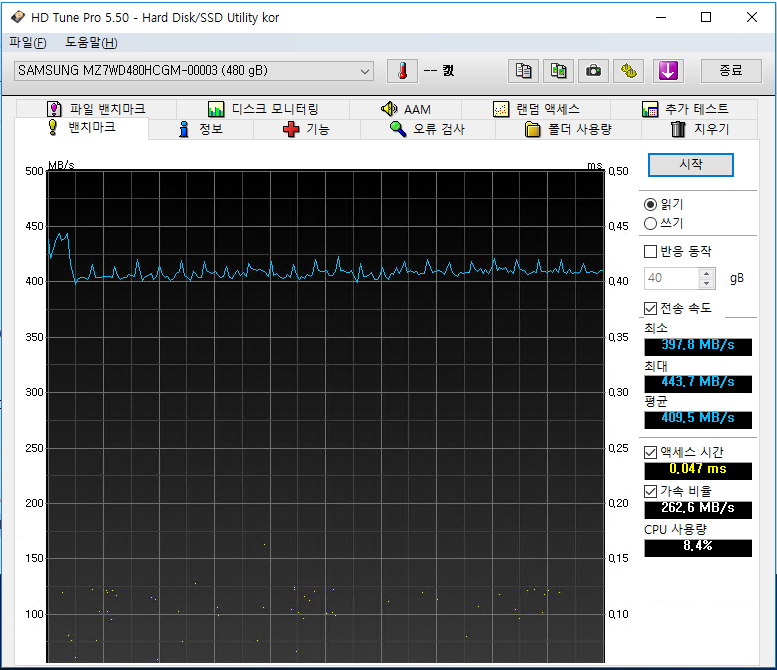
Task: Close the HD Tune Pro window
Action: 752,17
